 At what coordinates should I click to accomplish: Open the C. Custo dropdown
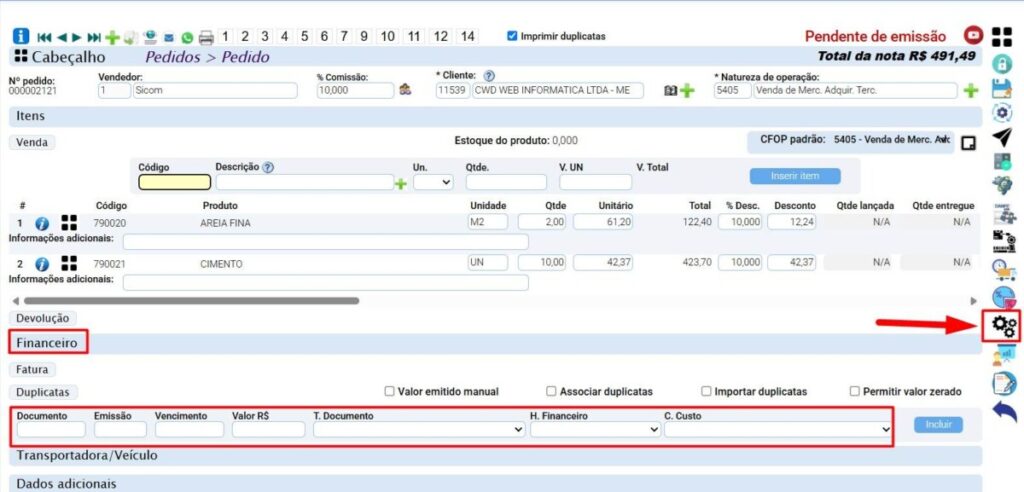point(778,429)
